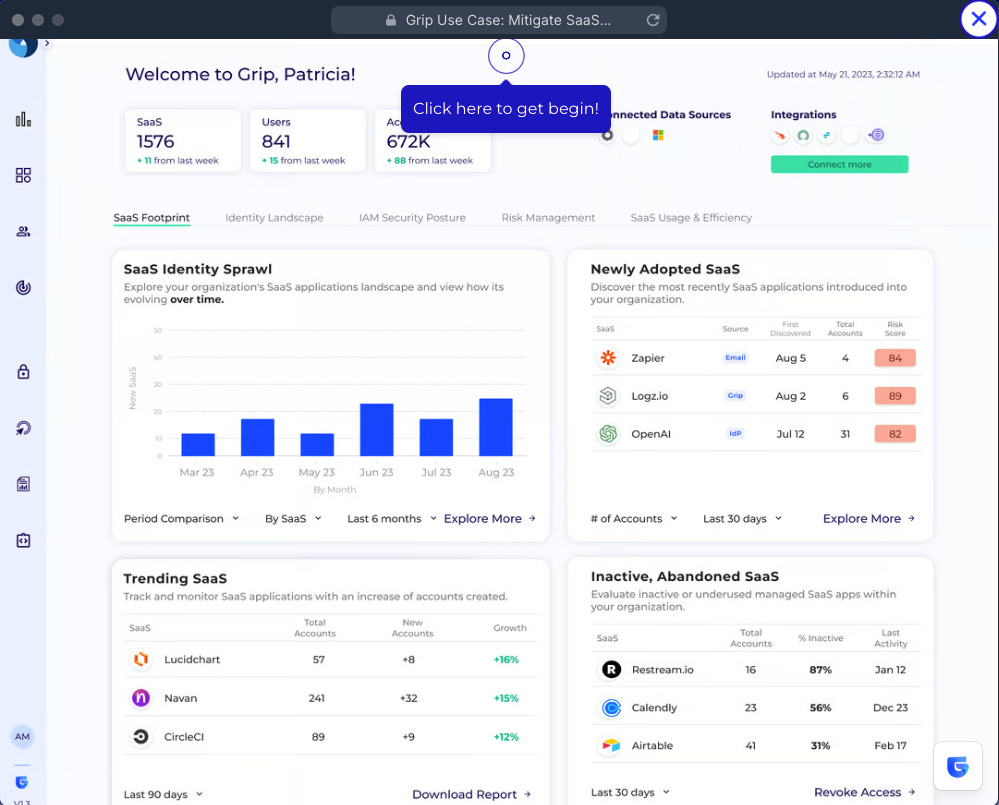
Task: Click OpenAI's risk score 82 badge
Action: tap(895, 434)
